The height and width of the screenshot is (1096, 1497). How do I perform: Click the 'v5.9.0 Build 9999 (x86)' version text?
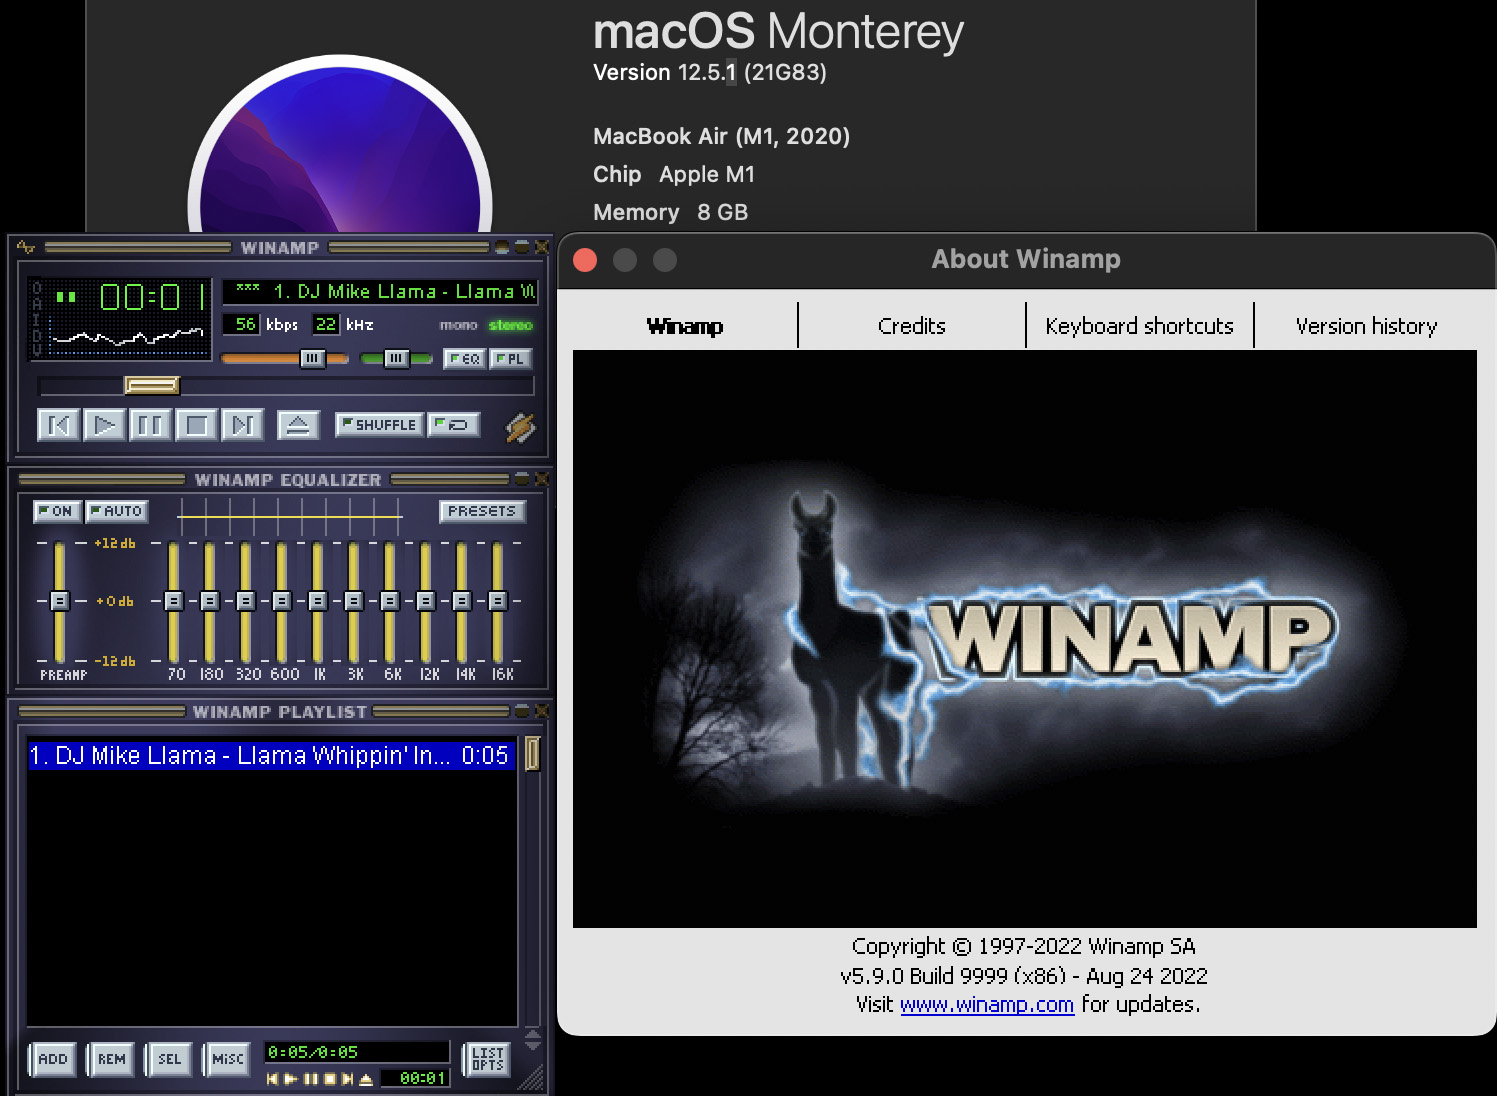(954, 976)
